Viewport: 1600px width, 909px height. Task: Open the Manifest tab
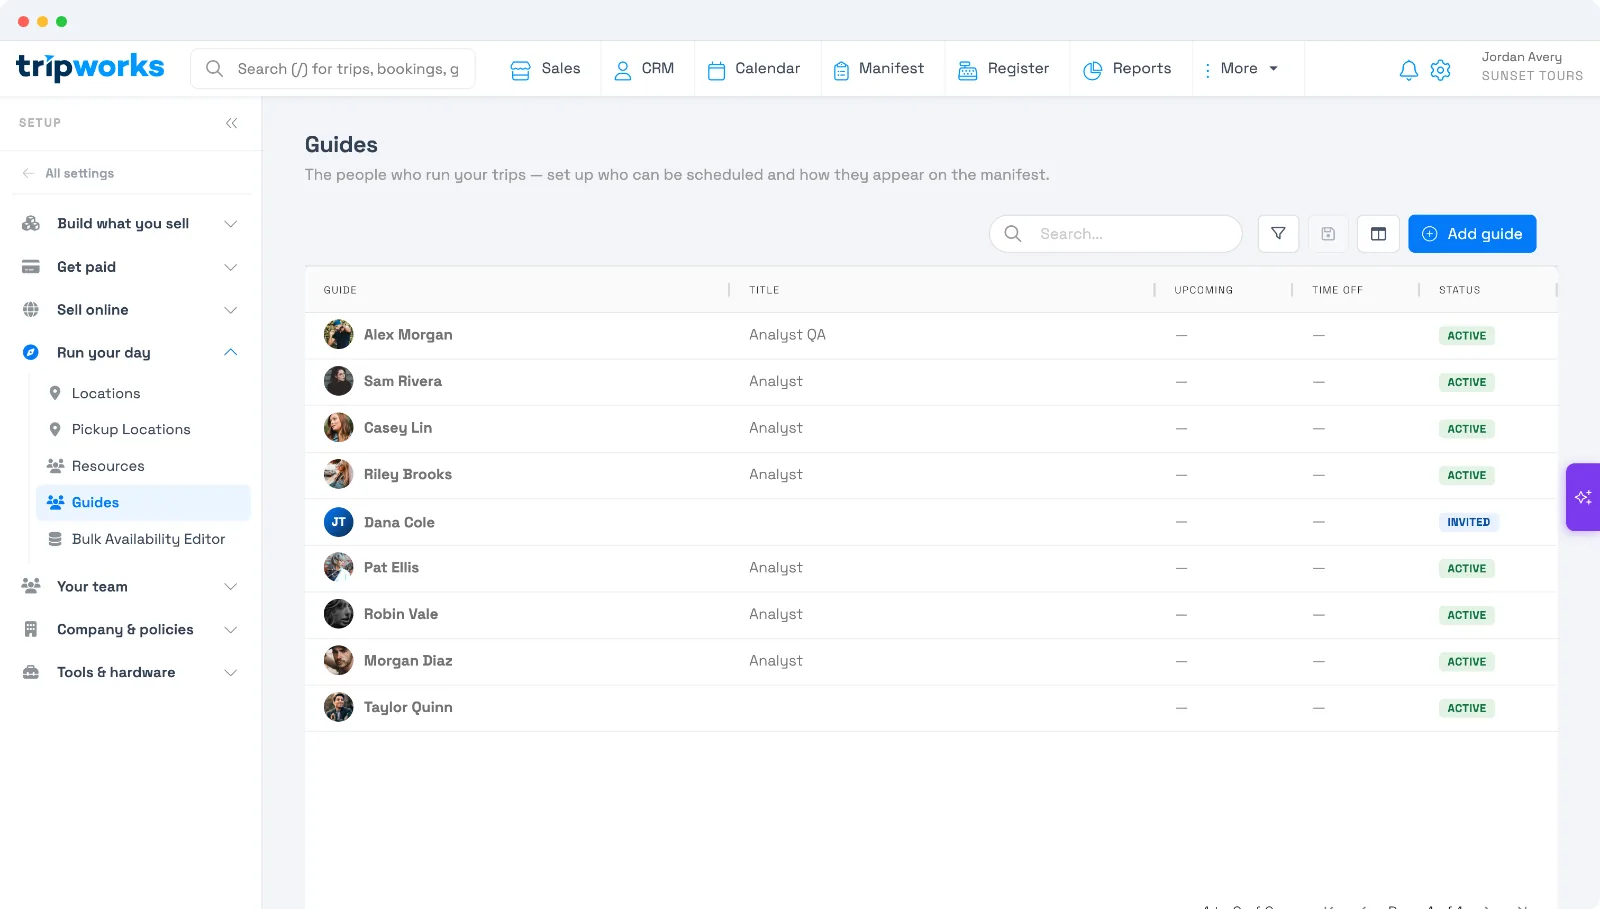(x=879, y=69)
